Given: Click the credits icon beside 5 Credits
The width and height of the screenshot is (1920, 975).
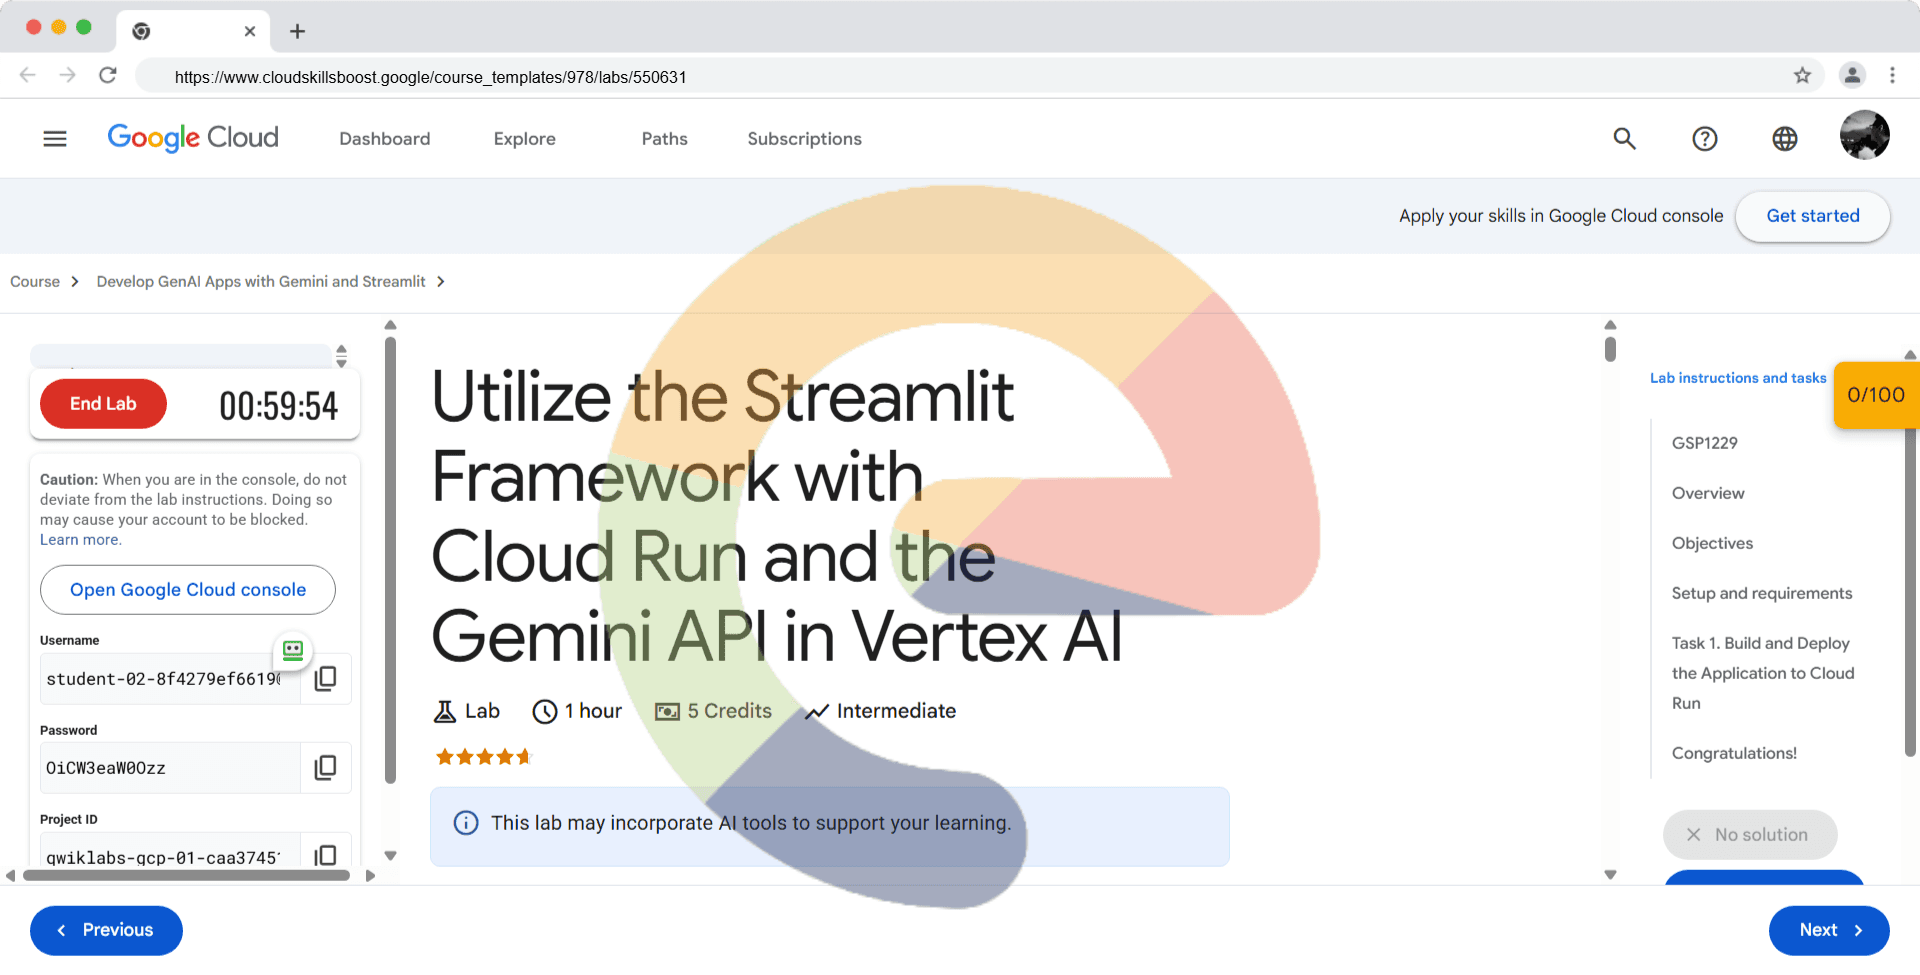Looking at the screenshot, I should (667, 711).
